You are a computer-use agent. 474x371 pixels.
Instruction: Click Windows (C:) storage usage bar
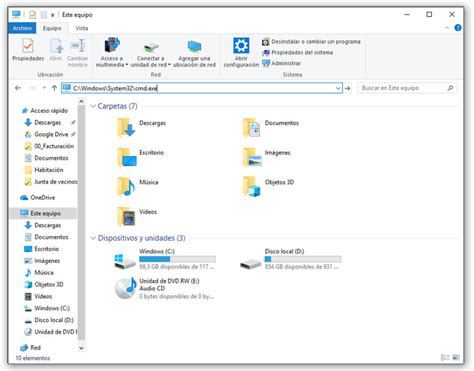[x=177, y=259]
